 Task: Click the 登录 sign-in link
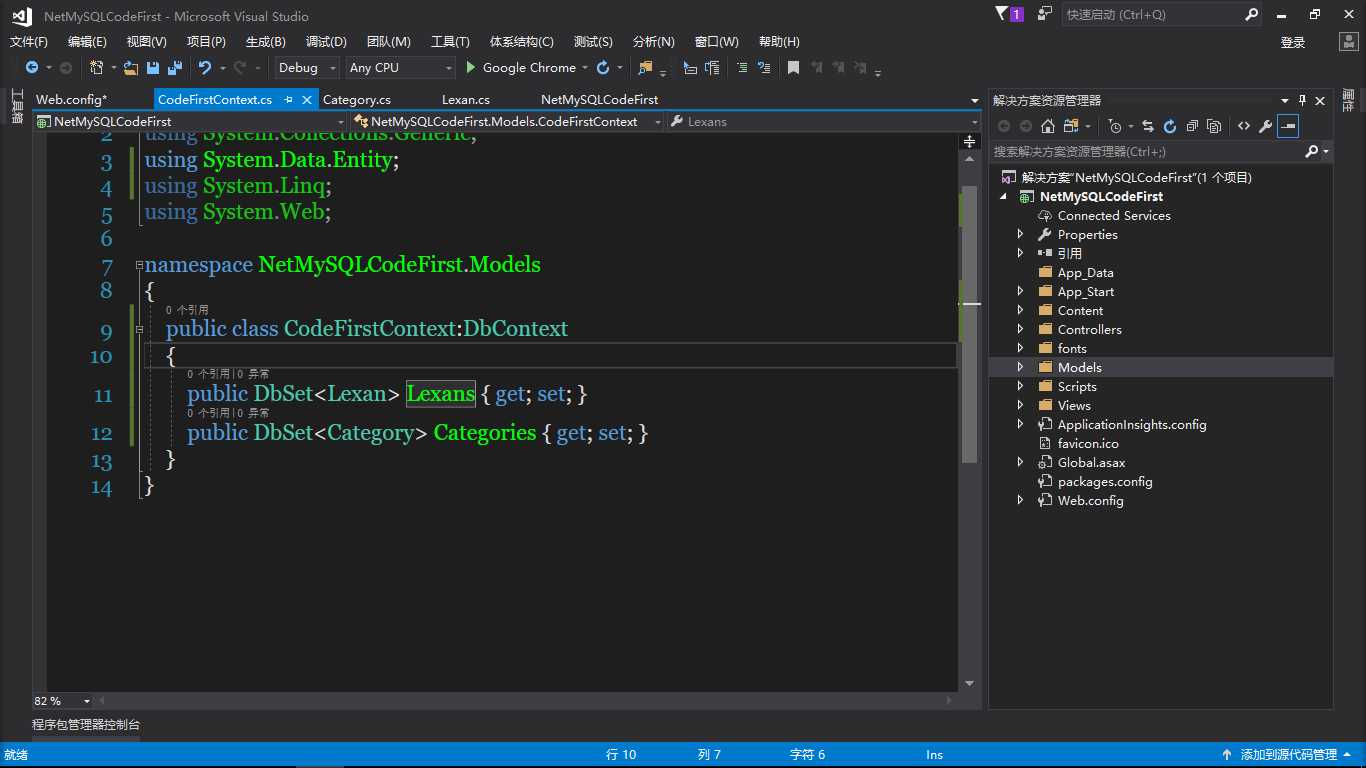coord(1293,42)
